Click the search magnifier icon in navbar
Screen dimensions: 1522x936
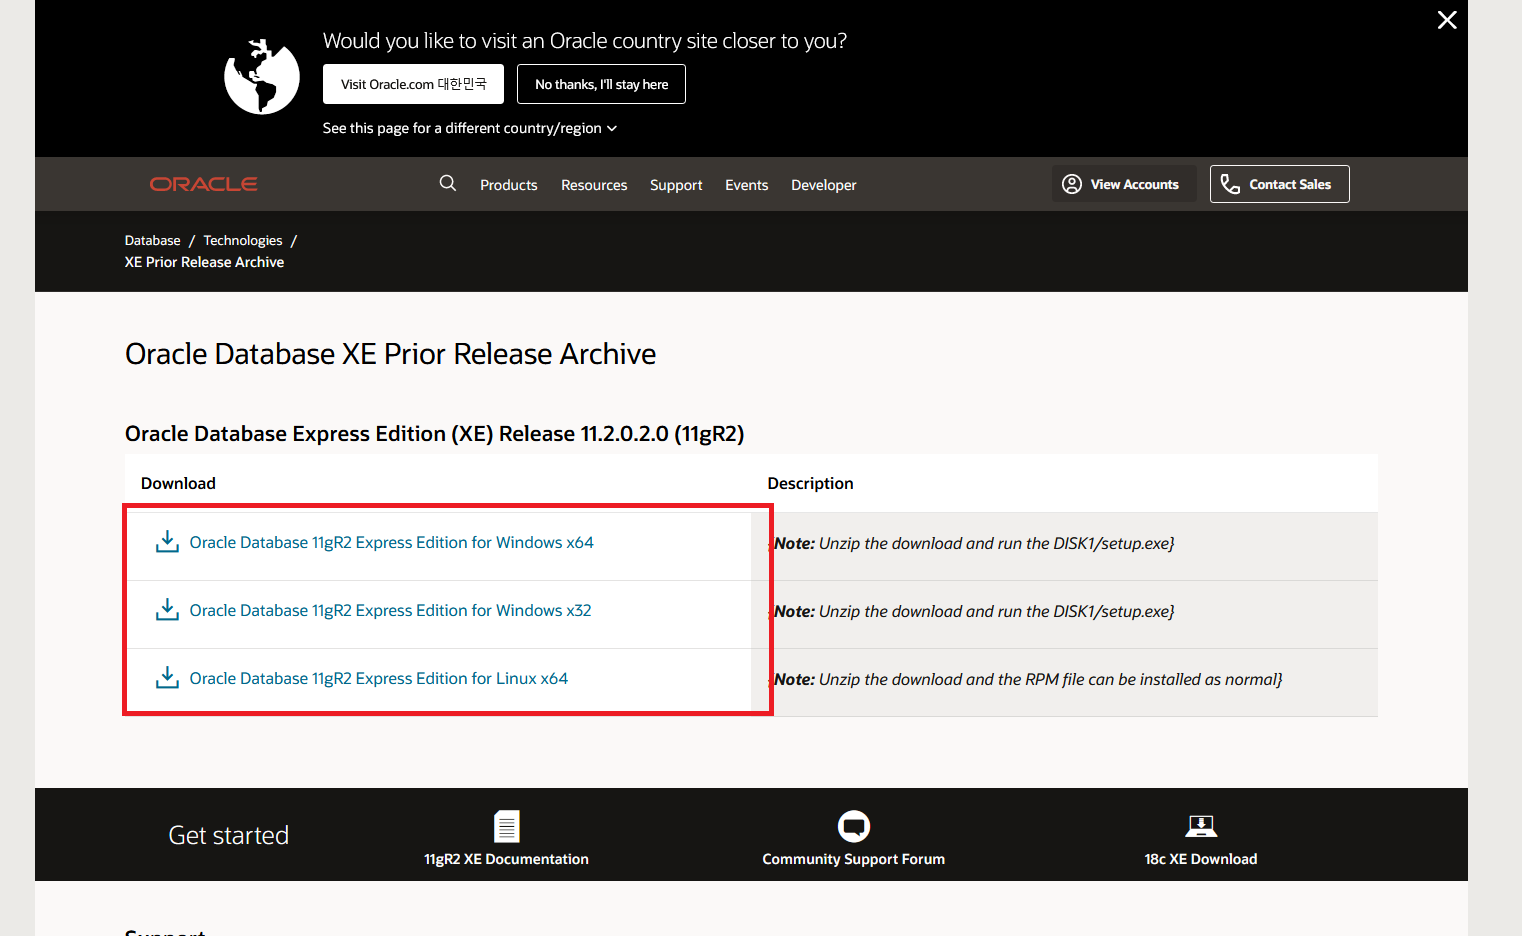[x=448, y=183]
